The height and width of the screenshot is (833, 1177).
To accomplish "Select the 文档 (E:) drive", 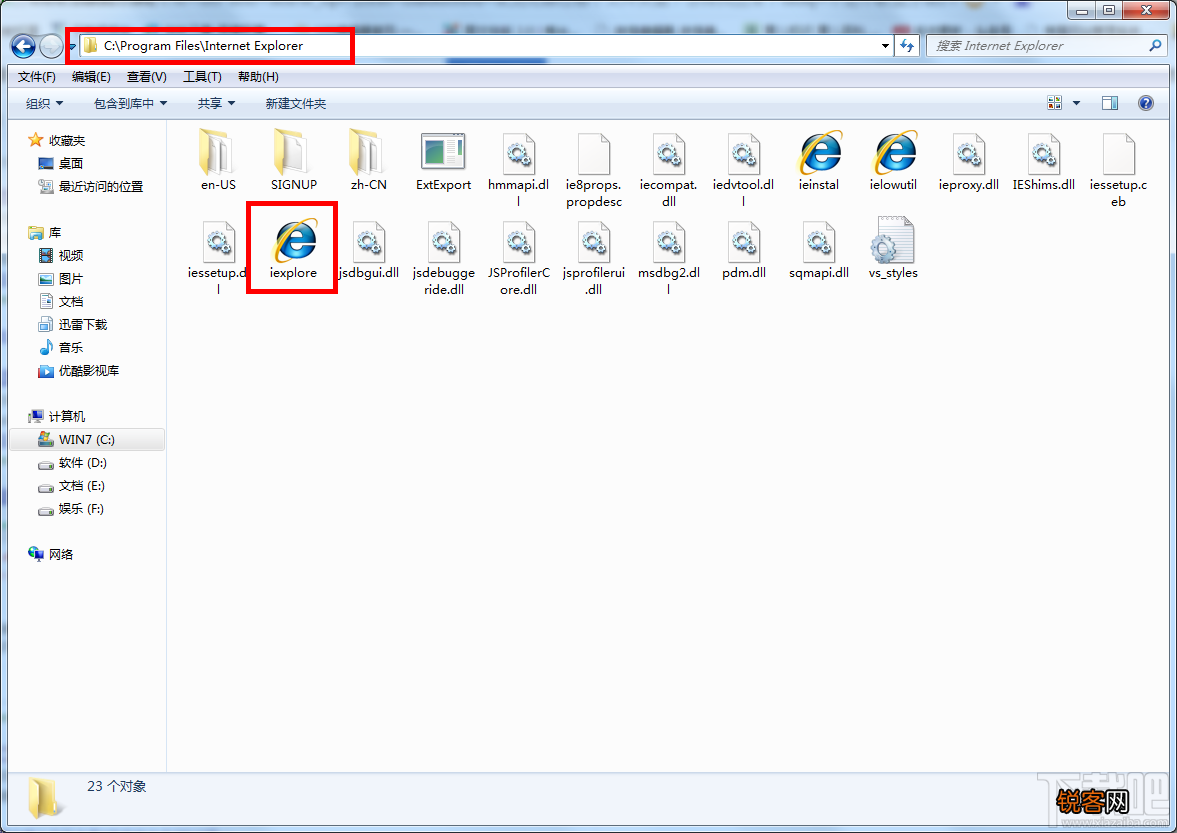I will tap(72, 486).
